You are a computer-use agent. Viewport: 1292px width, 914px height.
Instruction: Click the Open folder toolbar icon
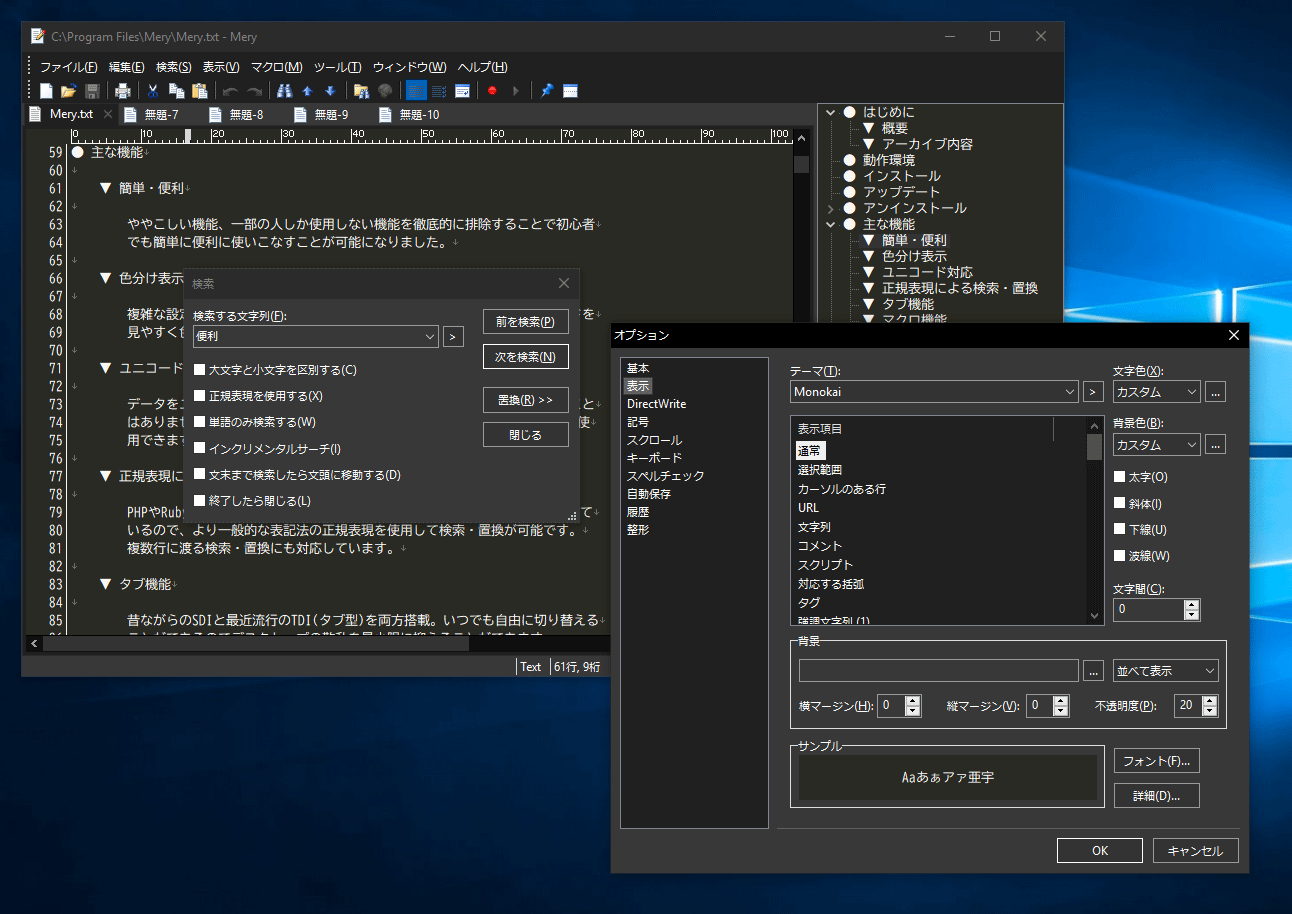68,91
